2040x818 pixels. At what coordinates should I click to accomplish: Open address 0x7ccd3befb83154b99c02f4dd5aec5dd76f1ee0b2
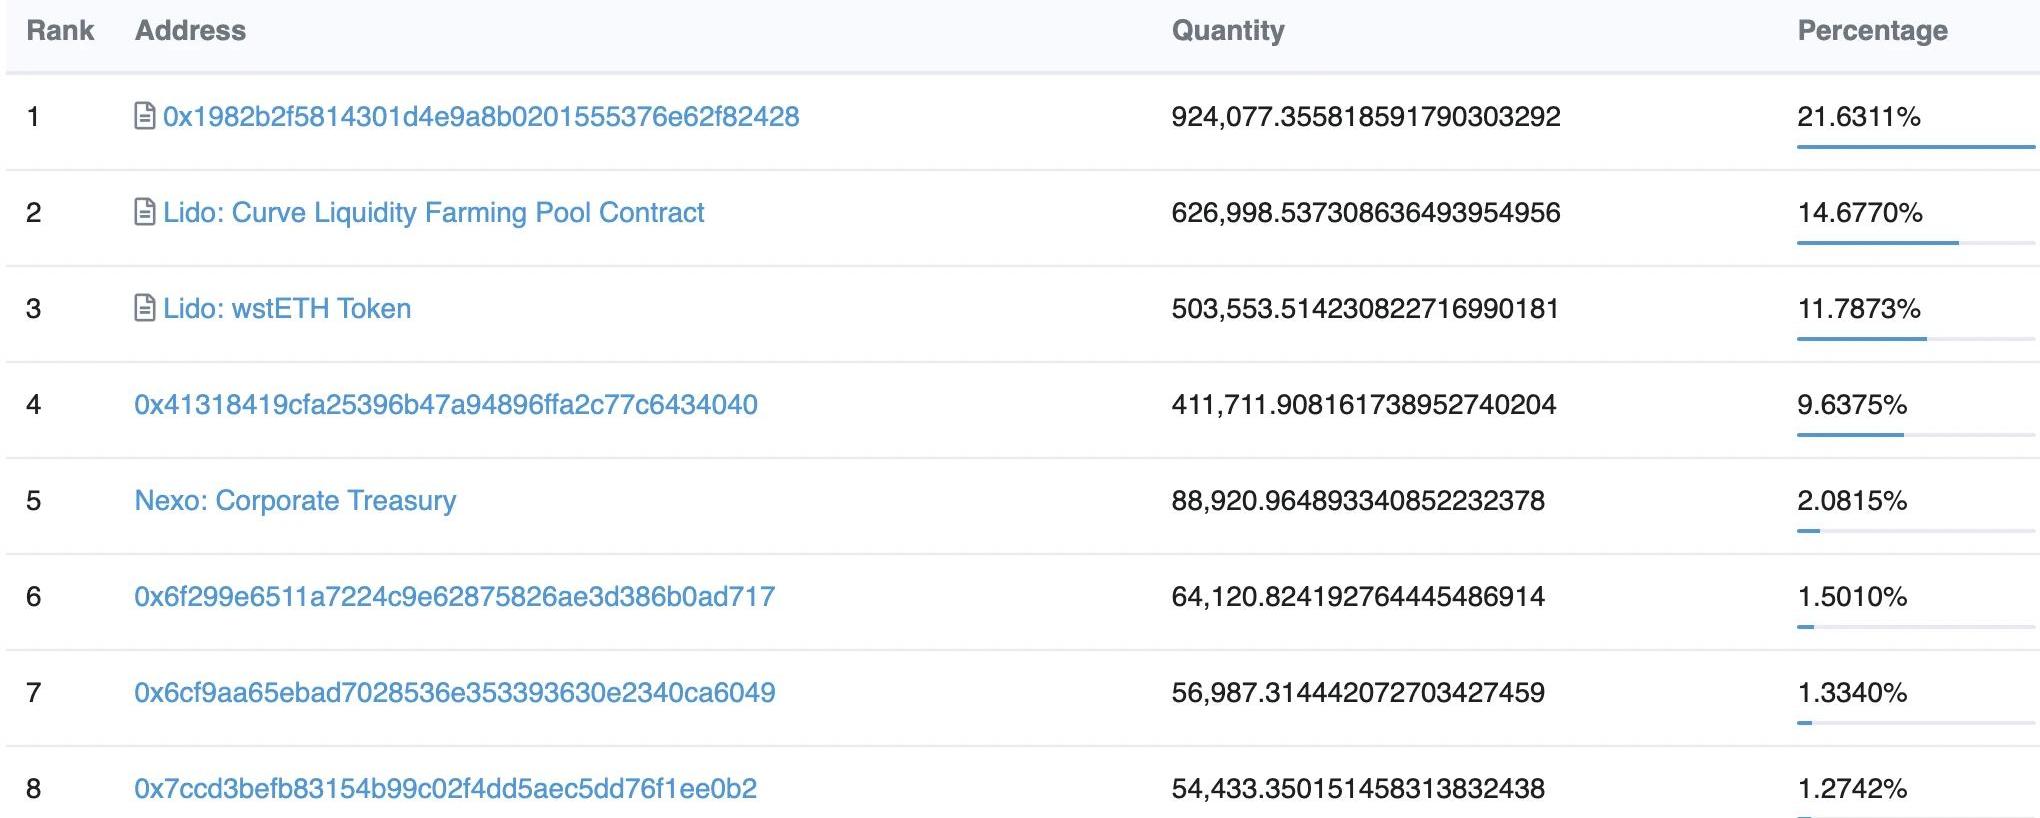click(445, 789)
